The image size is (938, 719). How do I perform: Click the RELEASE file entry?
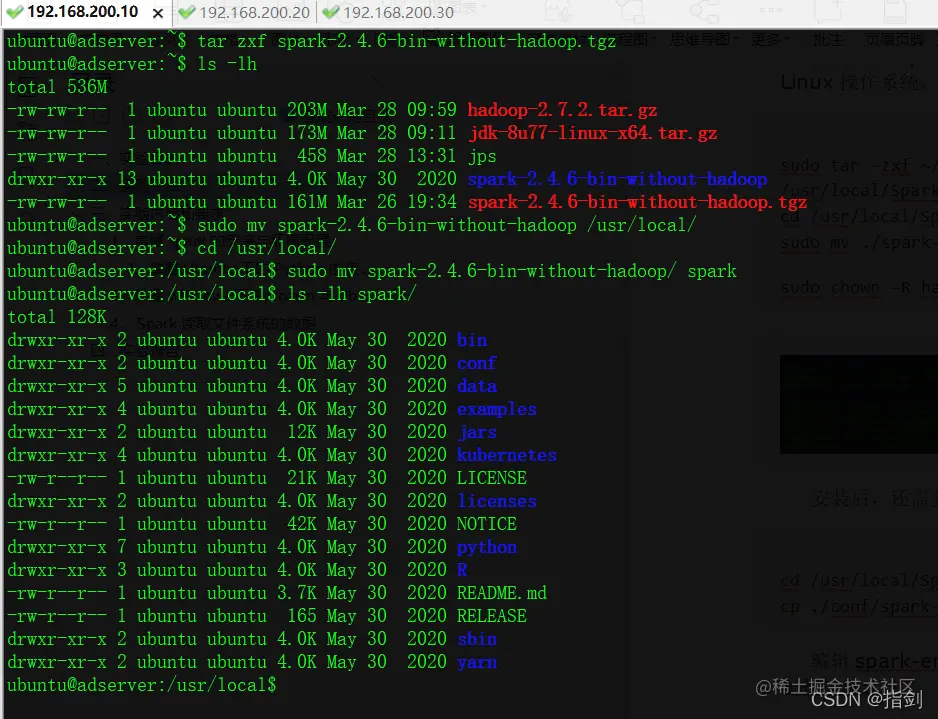[492, 616]
